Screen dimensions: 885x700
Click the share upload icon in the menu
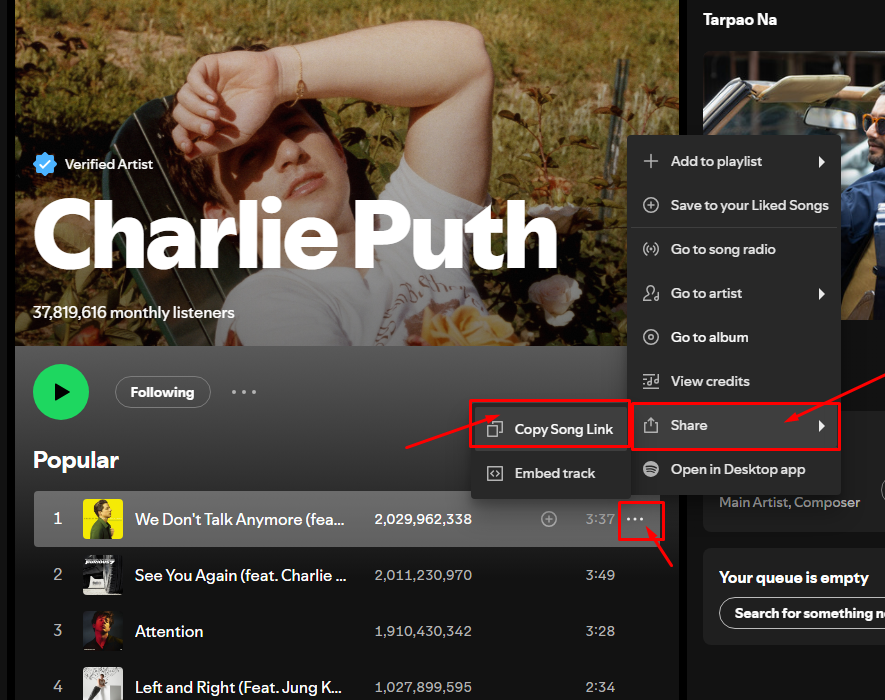[651, 425]
